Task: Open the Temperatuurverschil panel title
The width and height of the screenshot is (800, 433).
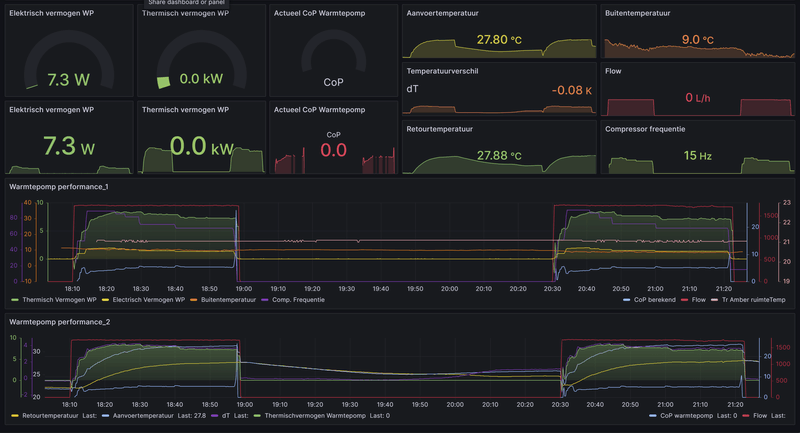Action: [x=442, y=71]
